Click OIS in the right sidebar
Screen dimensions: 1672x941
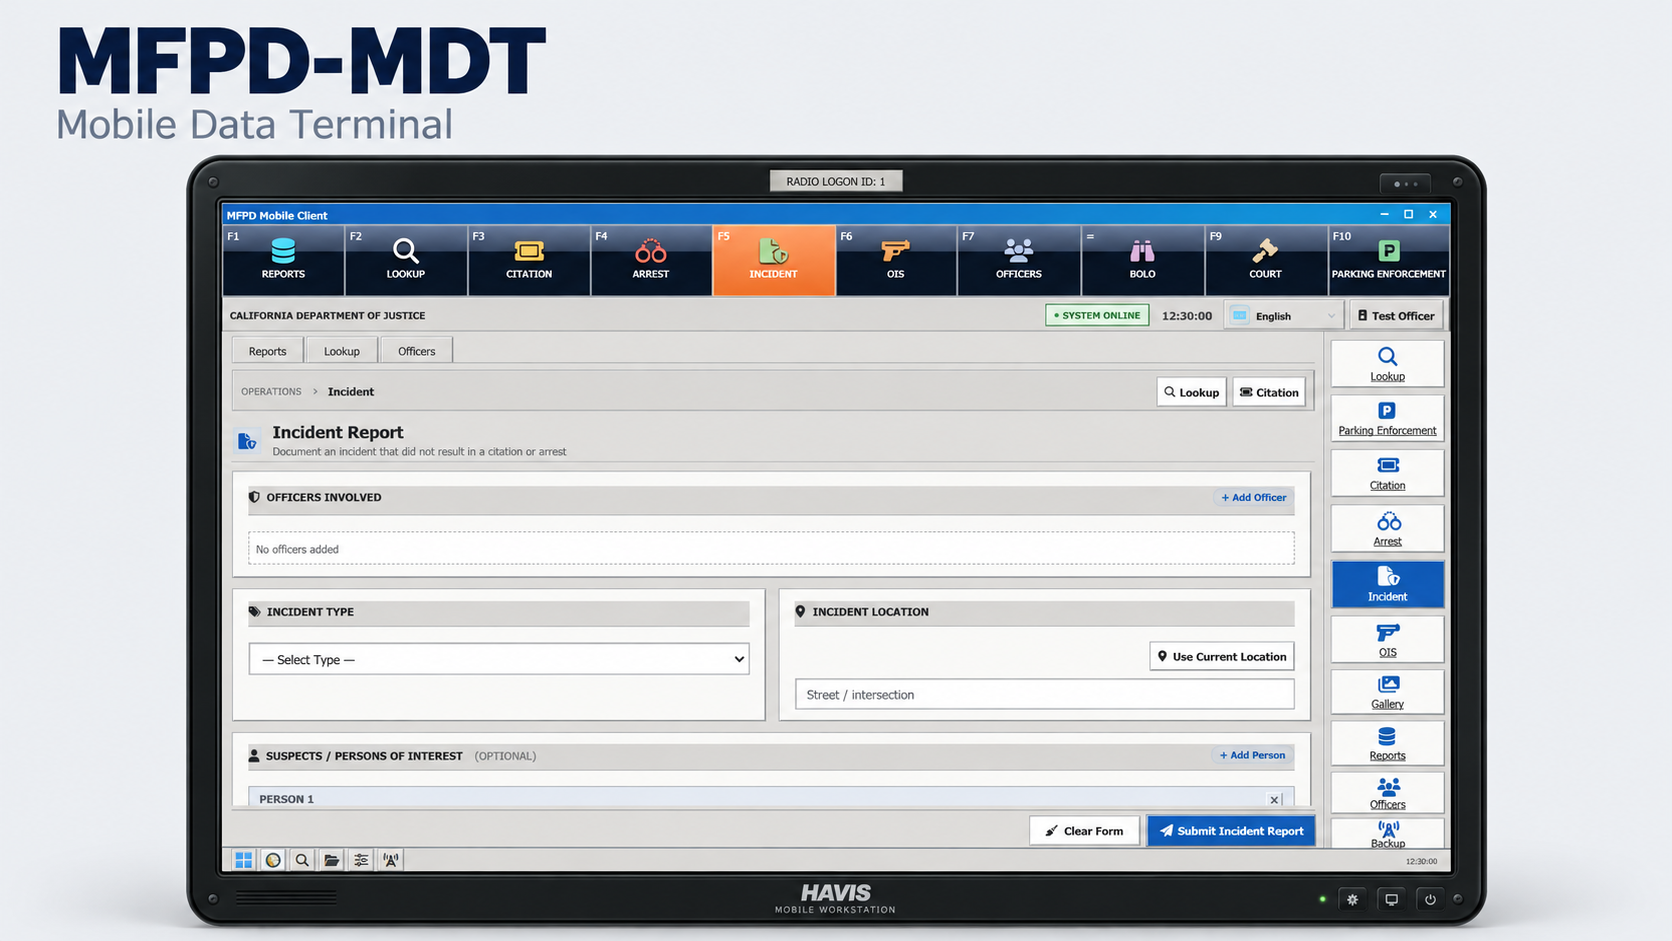[1387, 639]
